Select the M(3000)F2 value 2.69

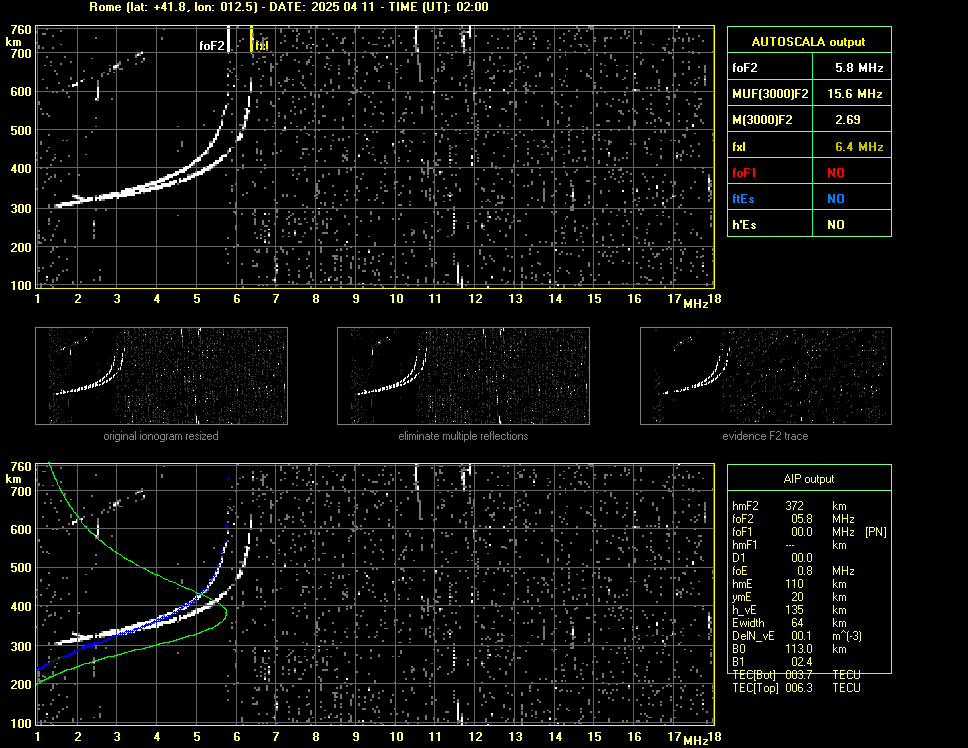click(x=847, y=120)
